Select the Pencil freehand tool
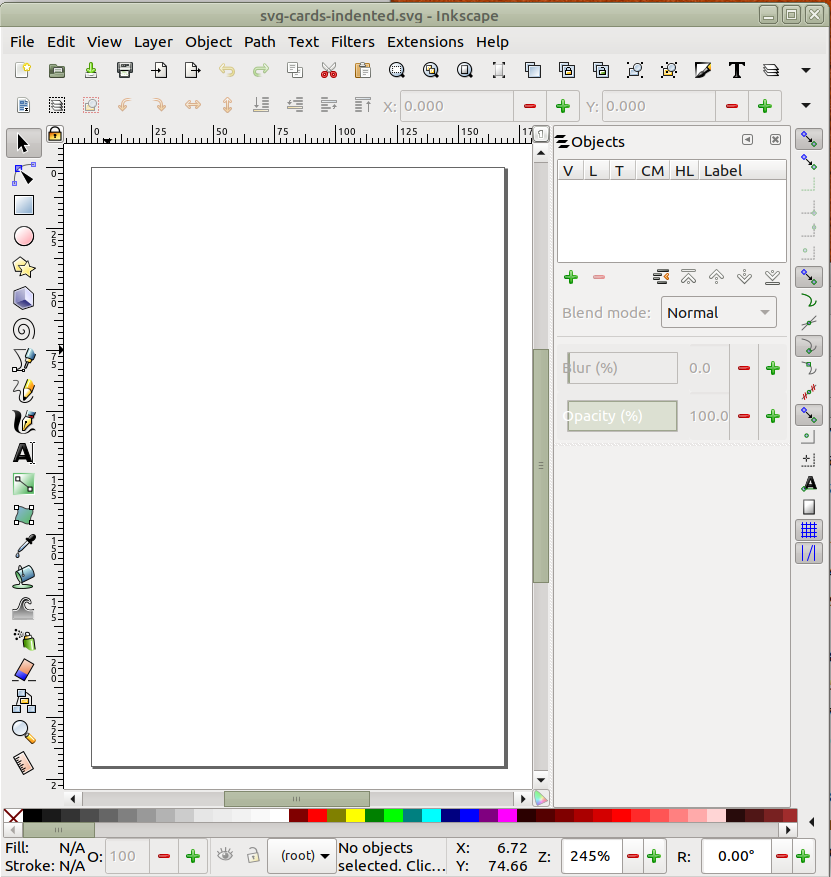The height and width of the screenshot is (877, 831). (x=23, y=391)
